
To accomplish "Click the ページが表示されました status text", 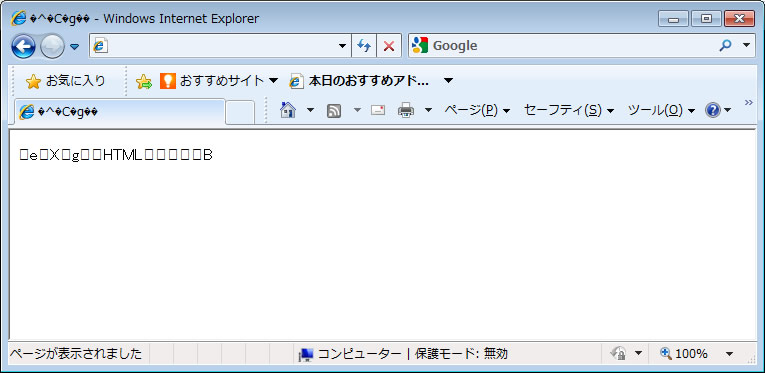I will click(x=76, y=353).
